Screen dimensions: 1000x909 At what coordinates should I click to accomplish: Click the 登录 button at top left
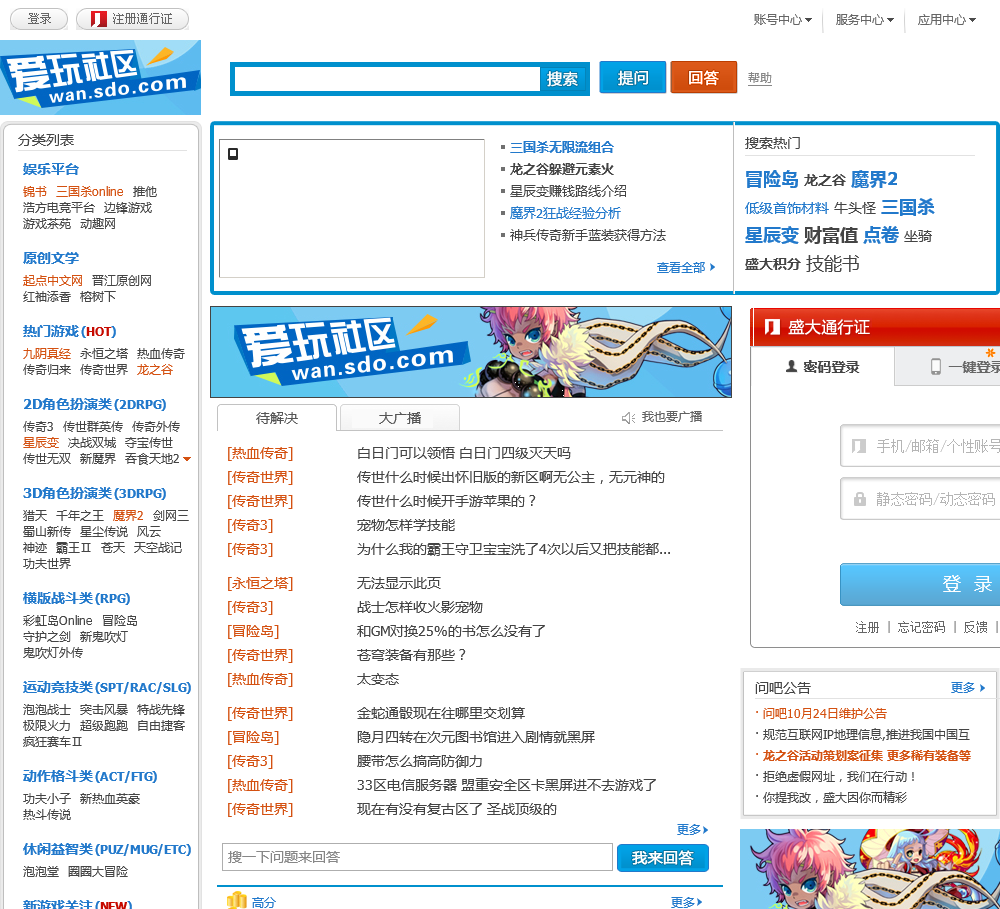[39, 19]
